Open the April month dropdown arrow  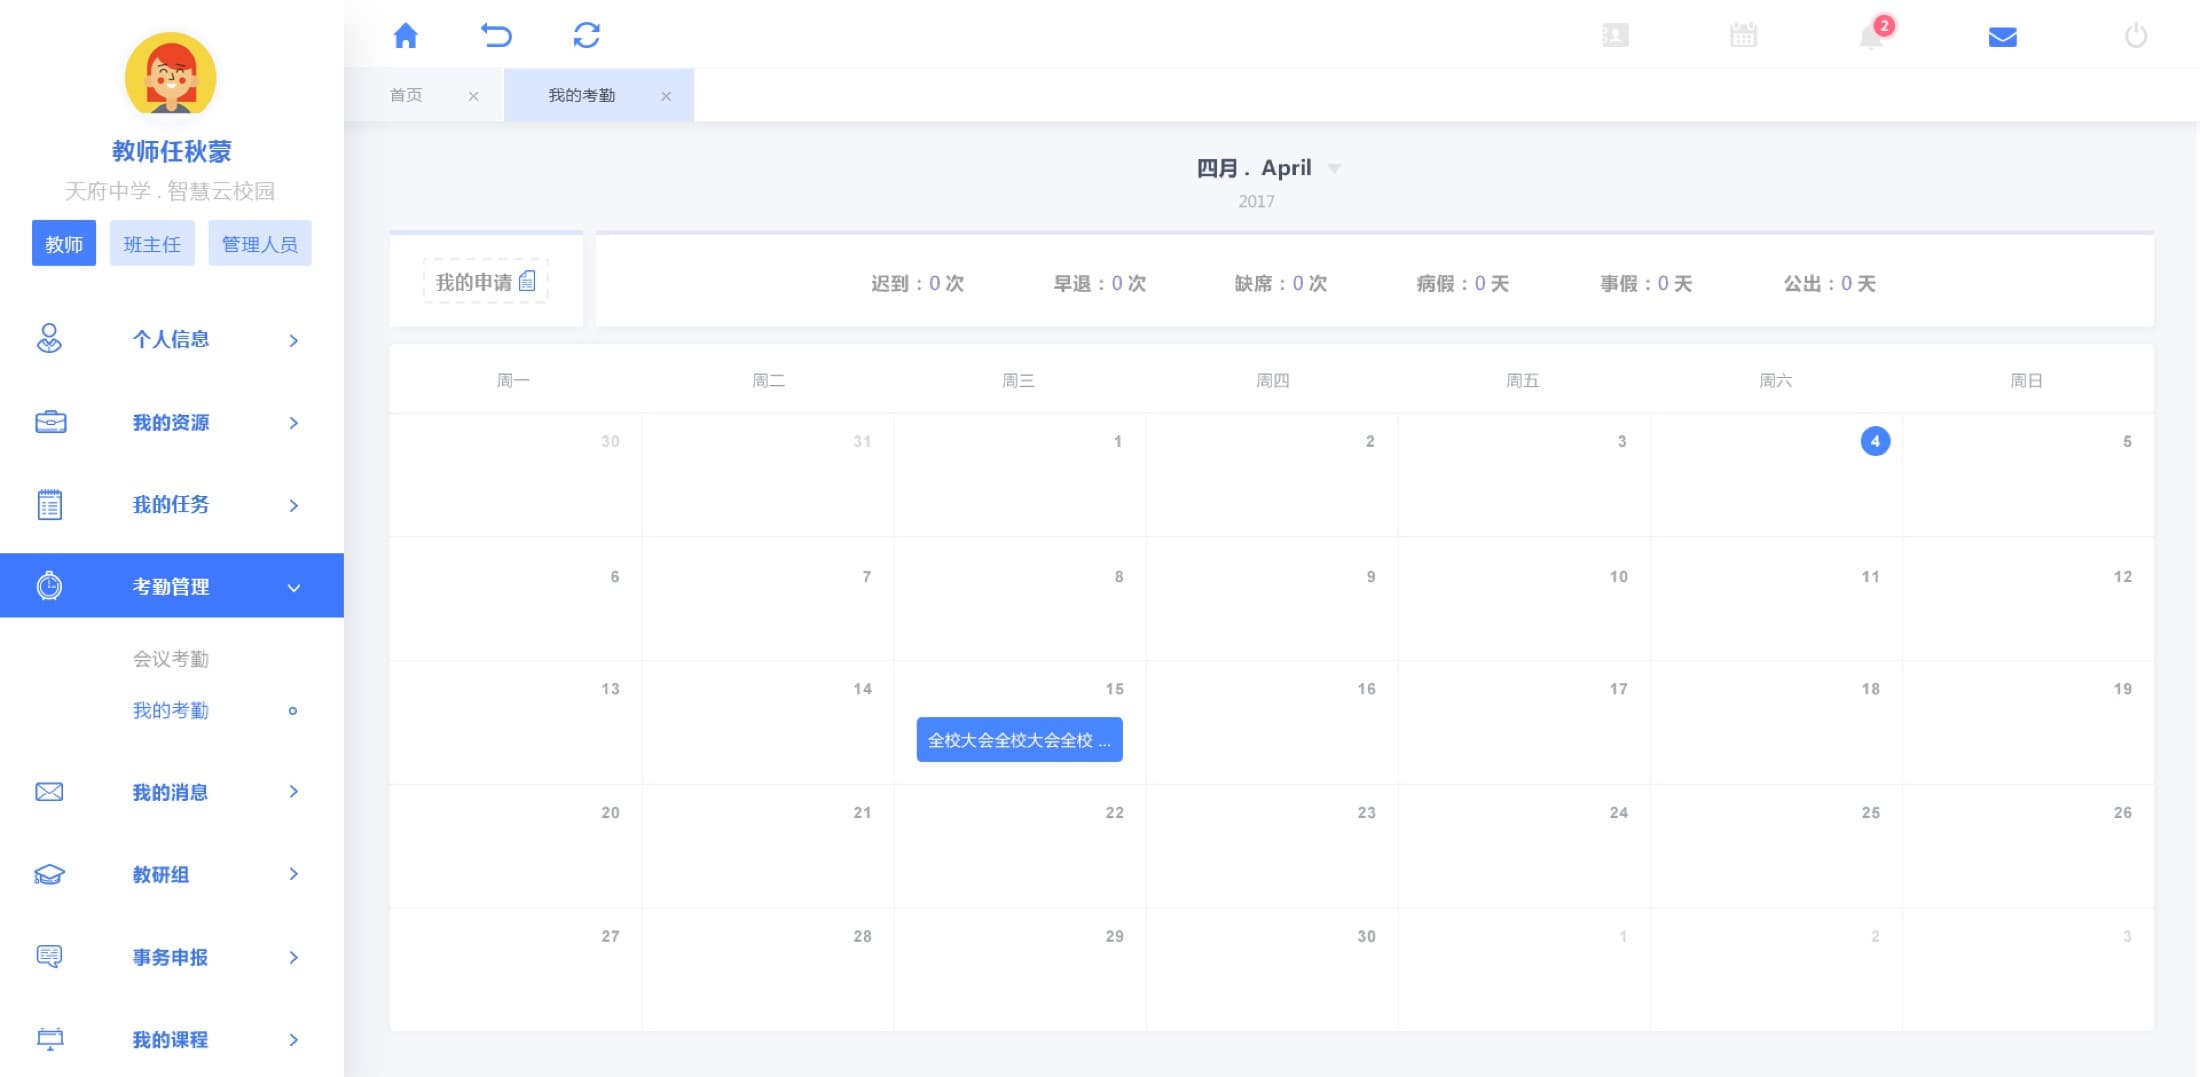coord(1334,169)
